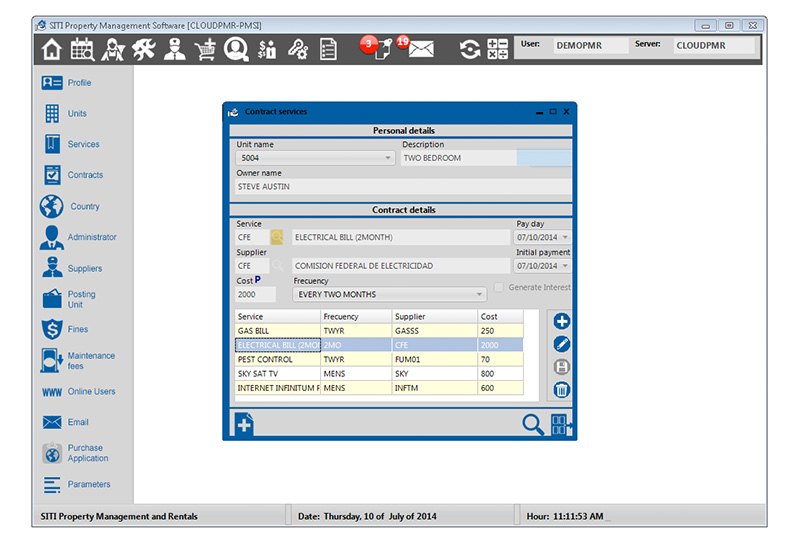
Task: Click the calculator icon in toolbar
Action: (497, 48)
